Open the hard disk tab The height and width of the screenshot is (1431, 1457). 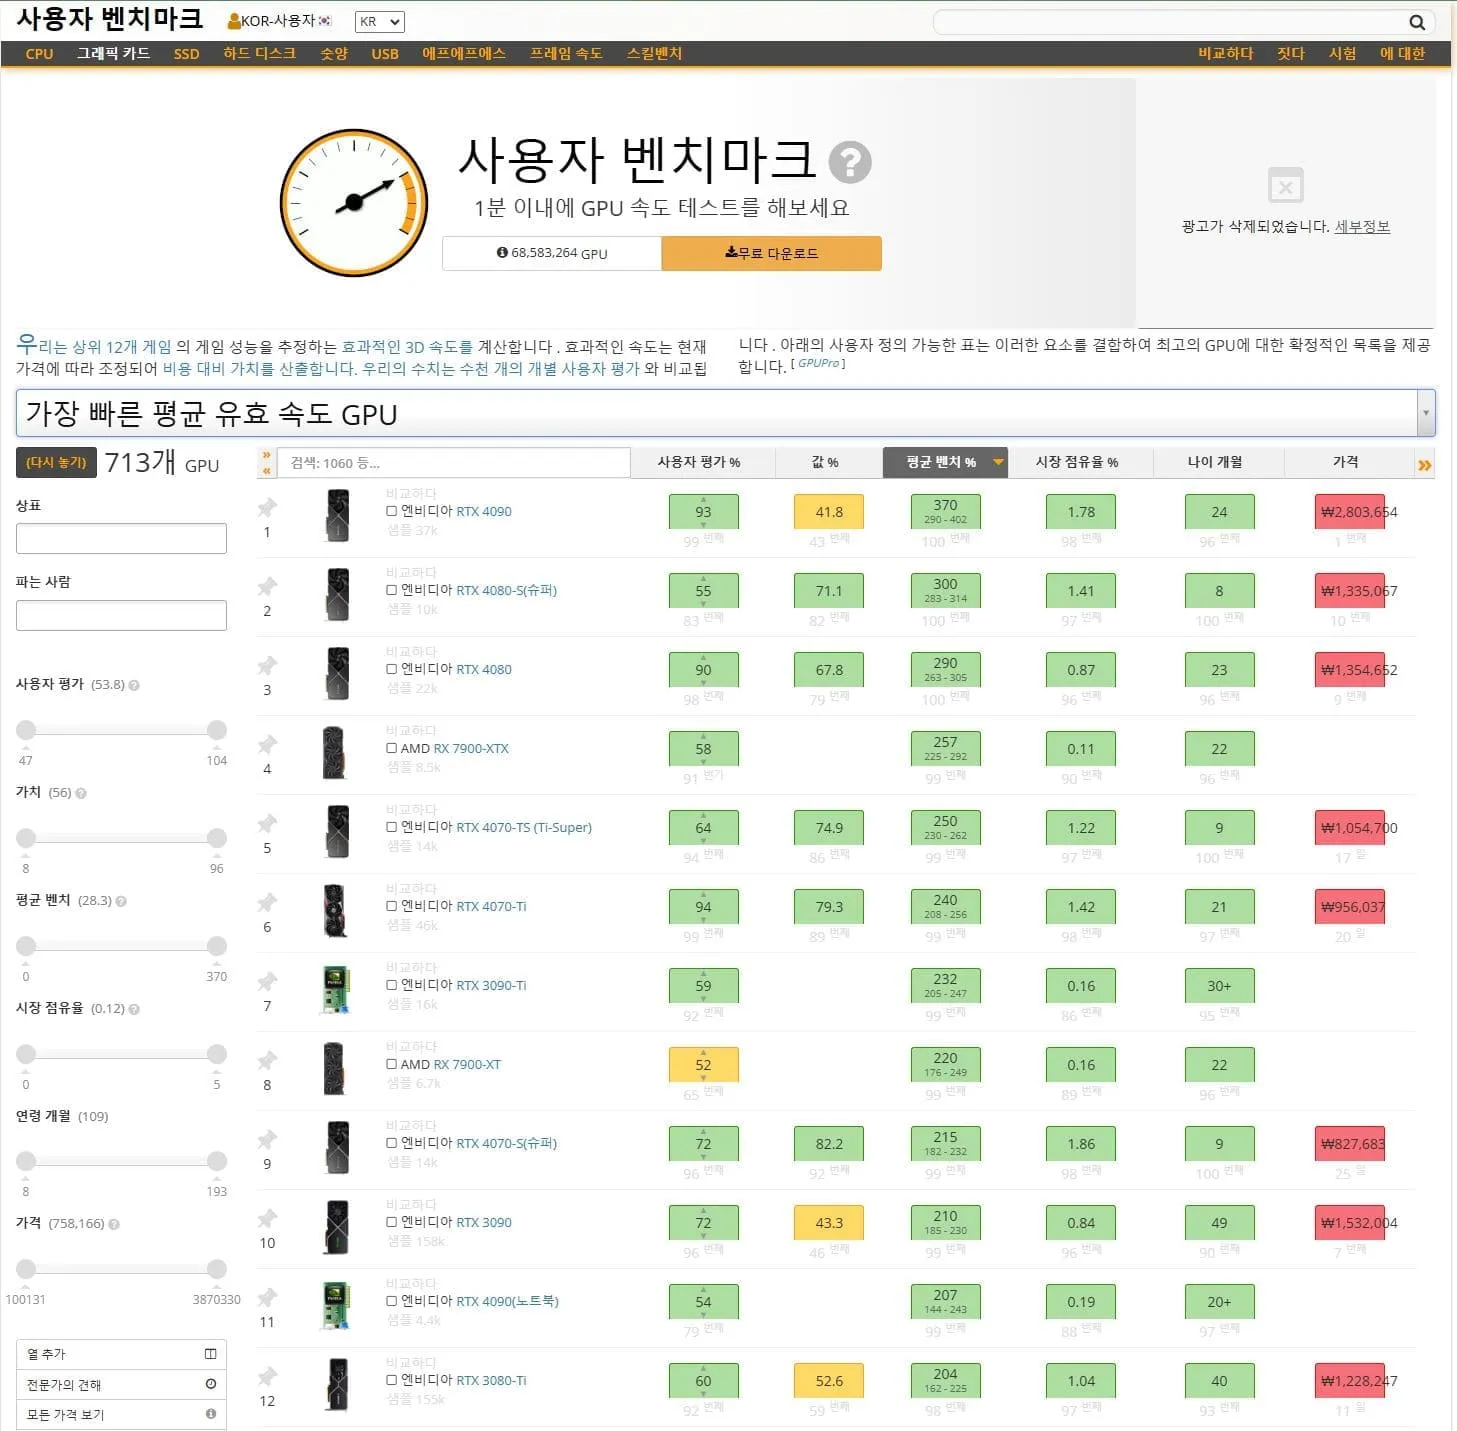(259, 54)
